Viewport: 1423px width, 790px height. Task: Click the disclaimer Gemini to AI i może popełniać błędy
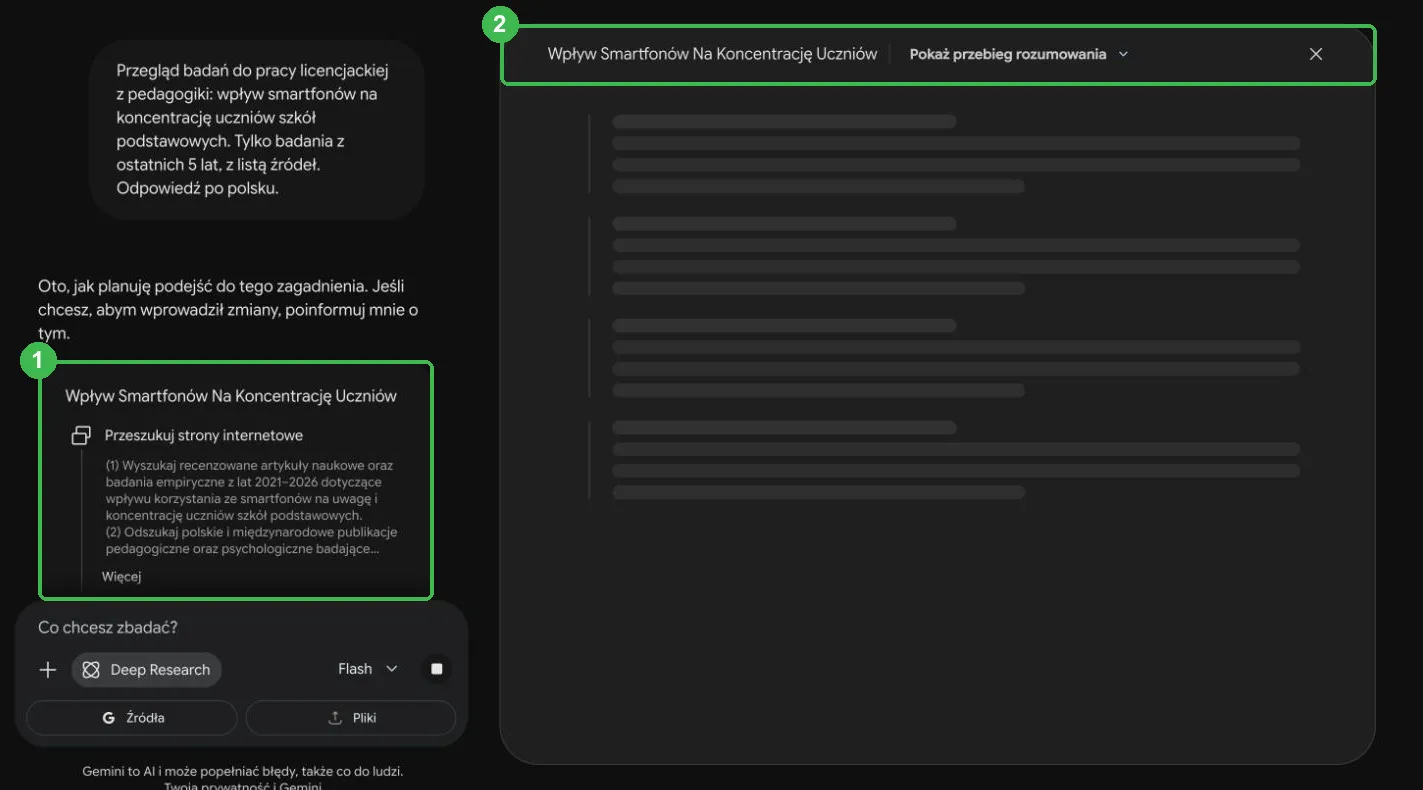click(x=243, y=772)
